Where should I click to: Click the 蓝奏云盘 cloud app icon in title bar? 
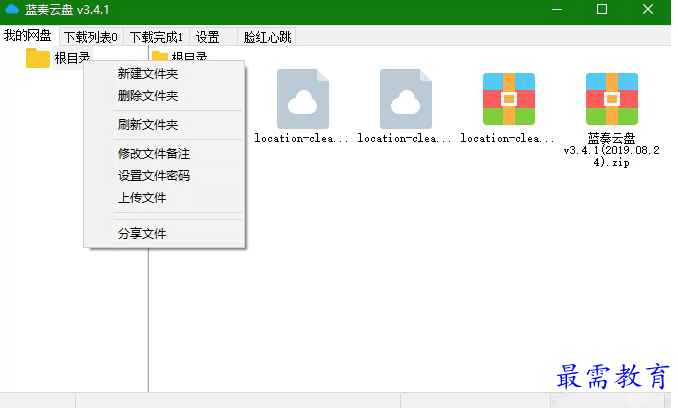pos(12,9)
